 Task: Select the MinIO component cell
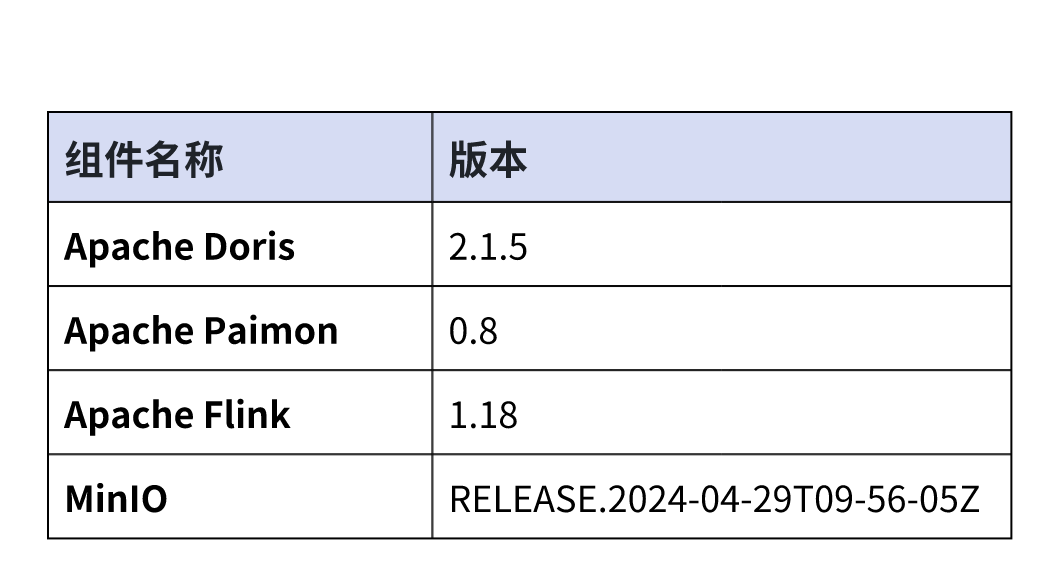(116, 498)
